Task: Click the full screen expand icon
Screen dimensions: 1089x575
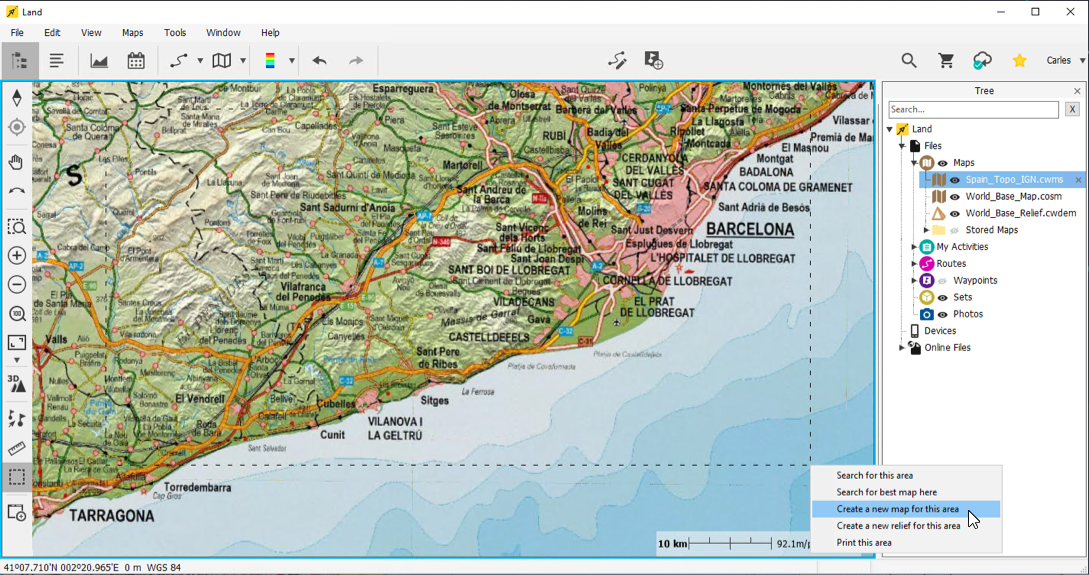Action: click(17, 342)
